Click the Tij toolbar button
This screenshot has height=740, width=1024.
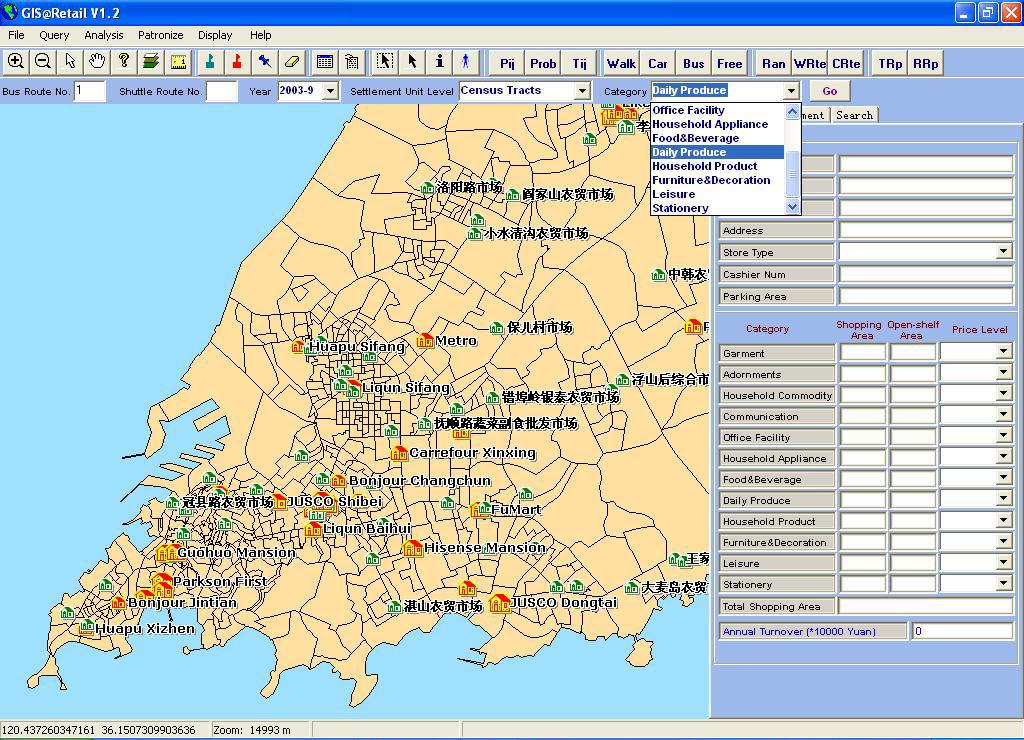pos(579,63)
